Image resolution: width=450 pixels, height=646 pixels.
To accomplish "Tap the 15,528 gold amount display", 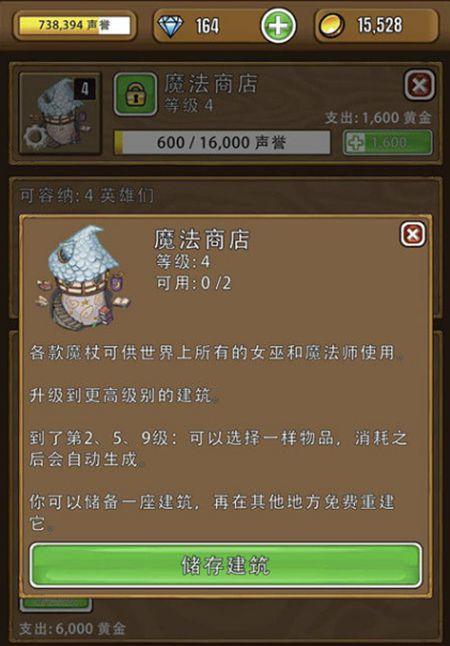I will coord(380,26).
